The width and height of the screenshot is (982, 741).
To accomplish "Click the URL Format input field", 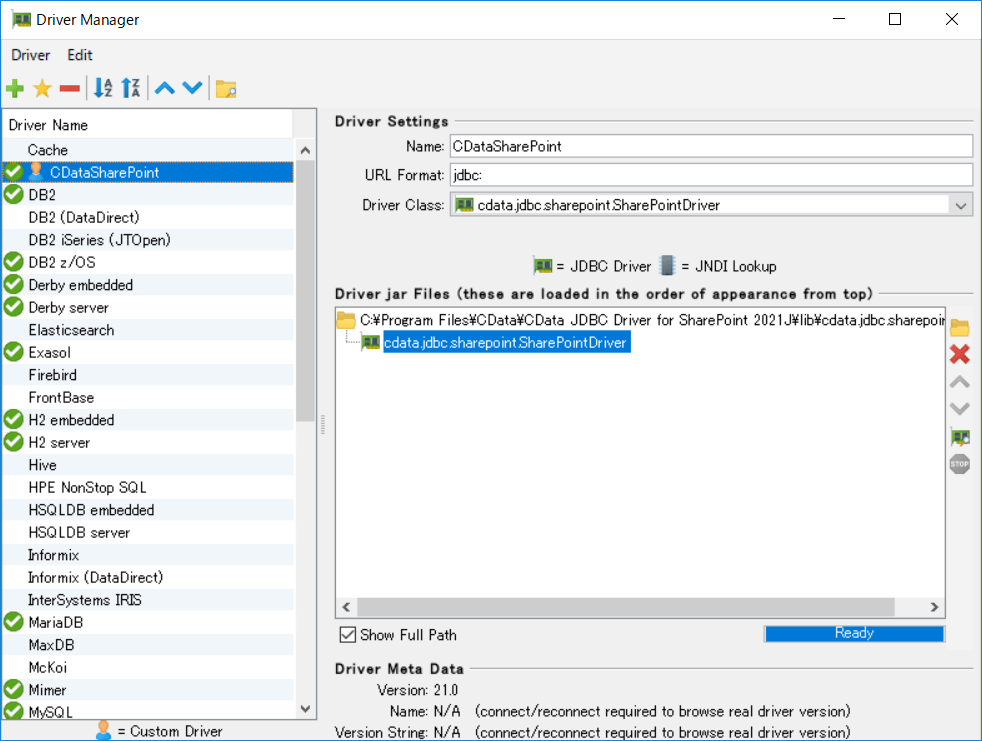I will (x=710, y=175).
